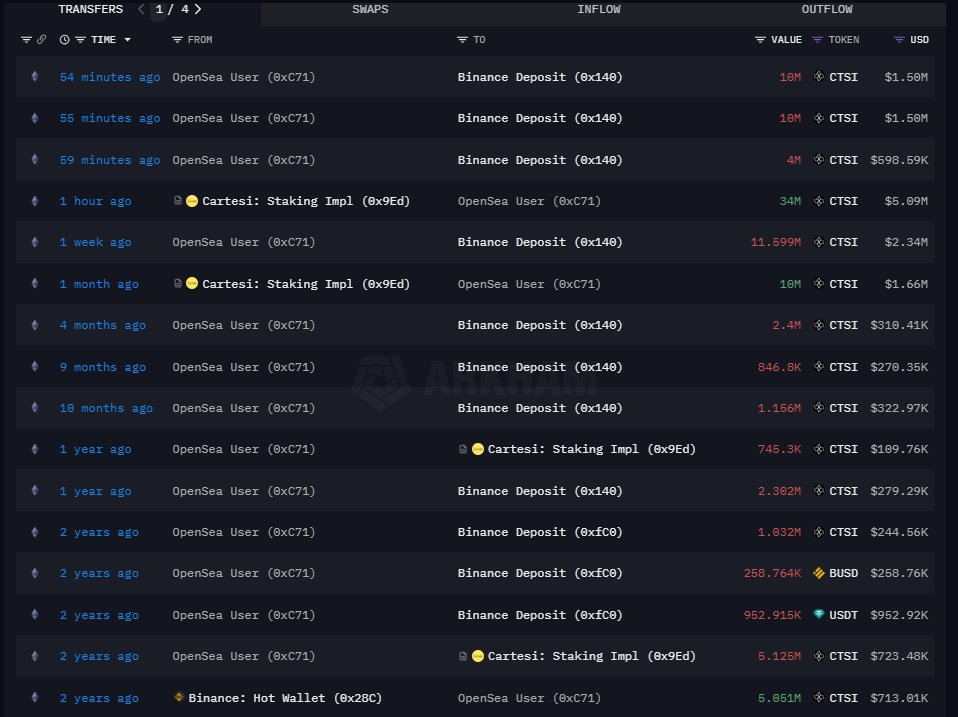Viewport: 958px width, 717px height.
Task: Open the '1 week ago' transaction link
Action: [95, 243]
